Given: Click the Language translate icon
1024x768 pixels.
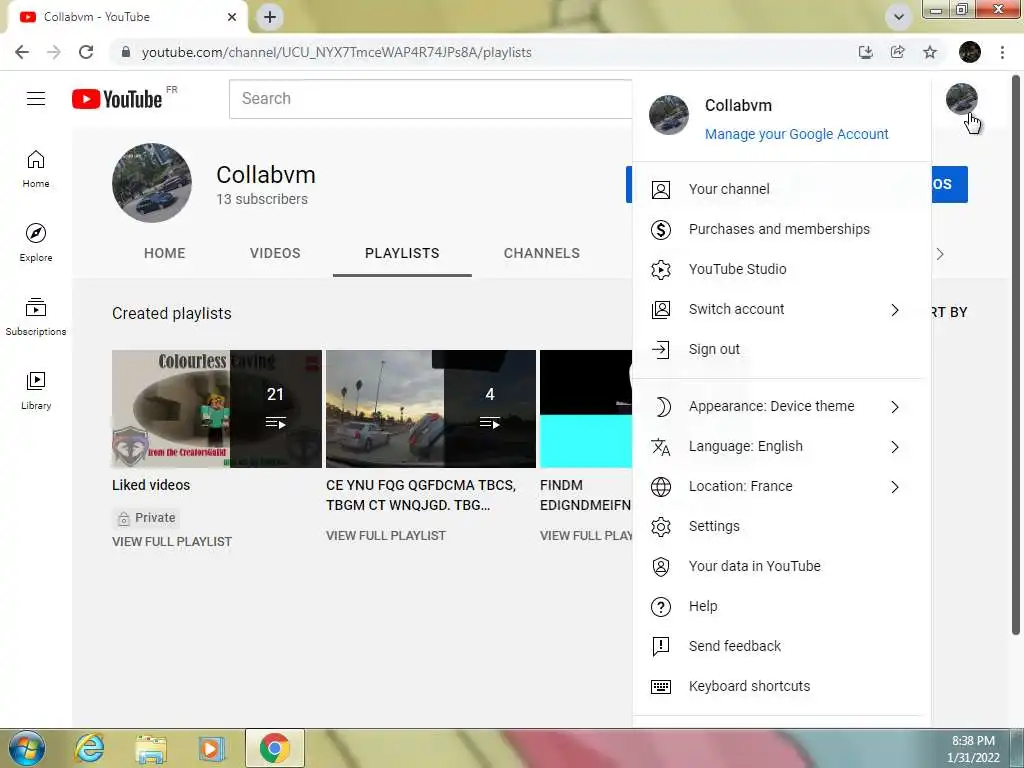Looking at the screenshot, I should click(661, 447).
